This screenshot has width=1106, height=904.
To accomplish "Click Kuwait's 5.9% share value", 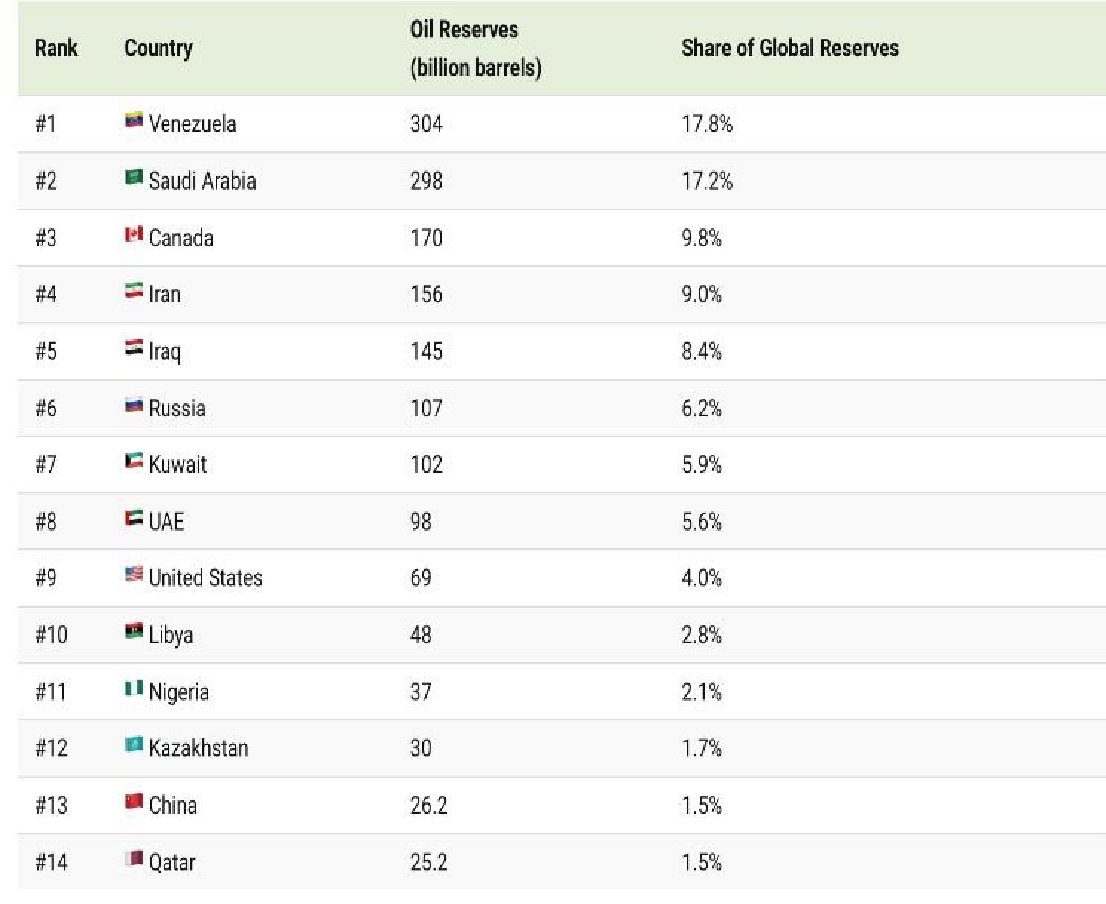I will [x=702, y=465].
